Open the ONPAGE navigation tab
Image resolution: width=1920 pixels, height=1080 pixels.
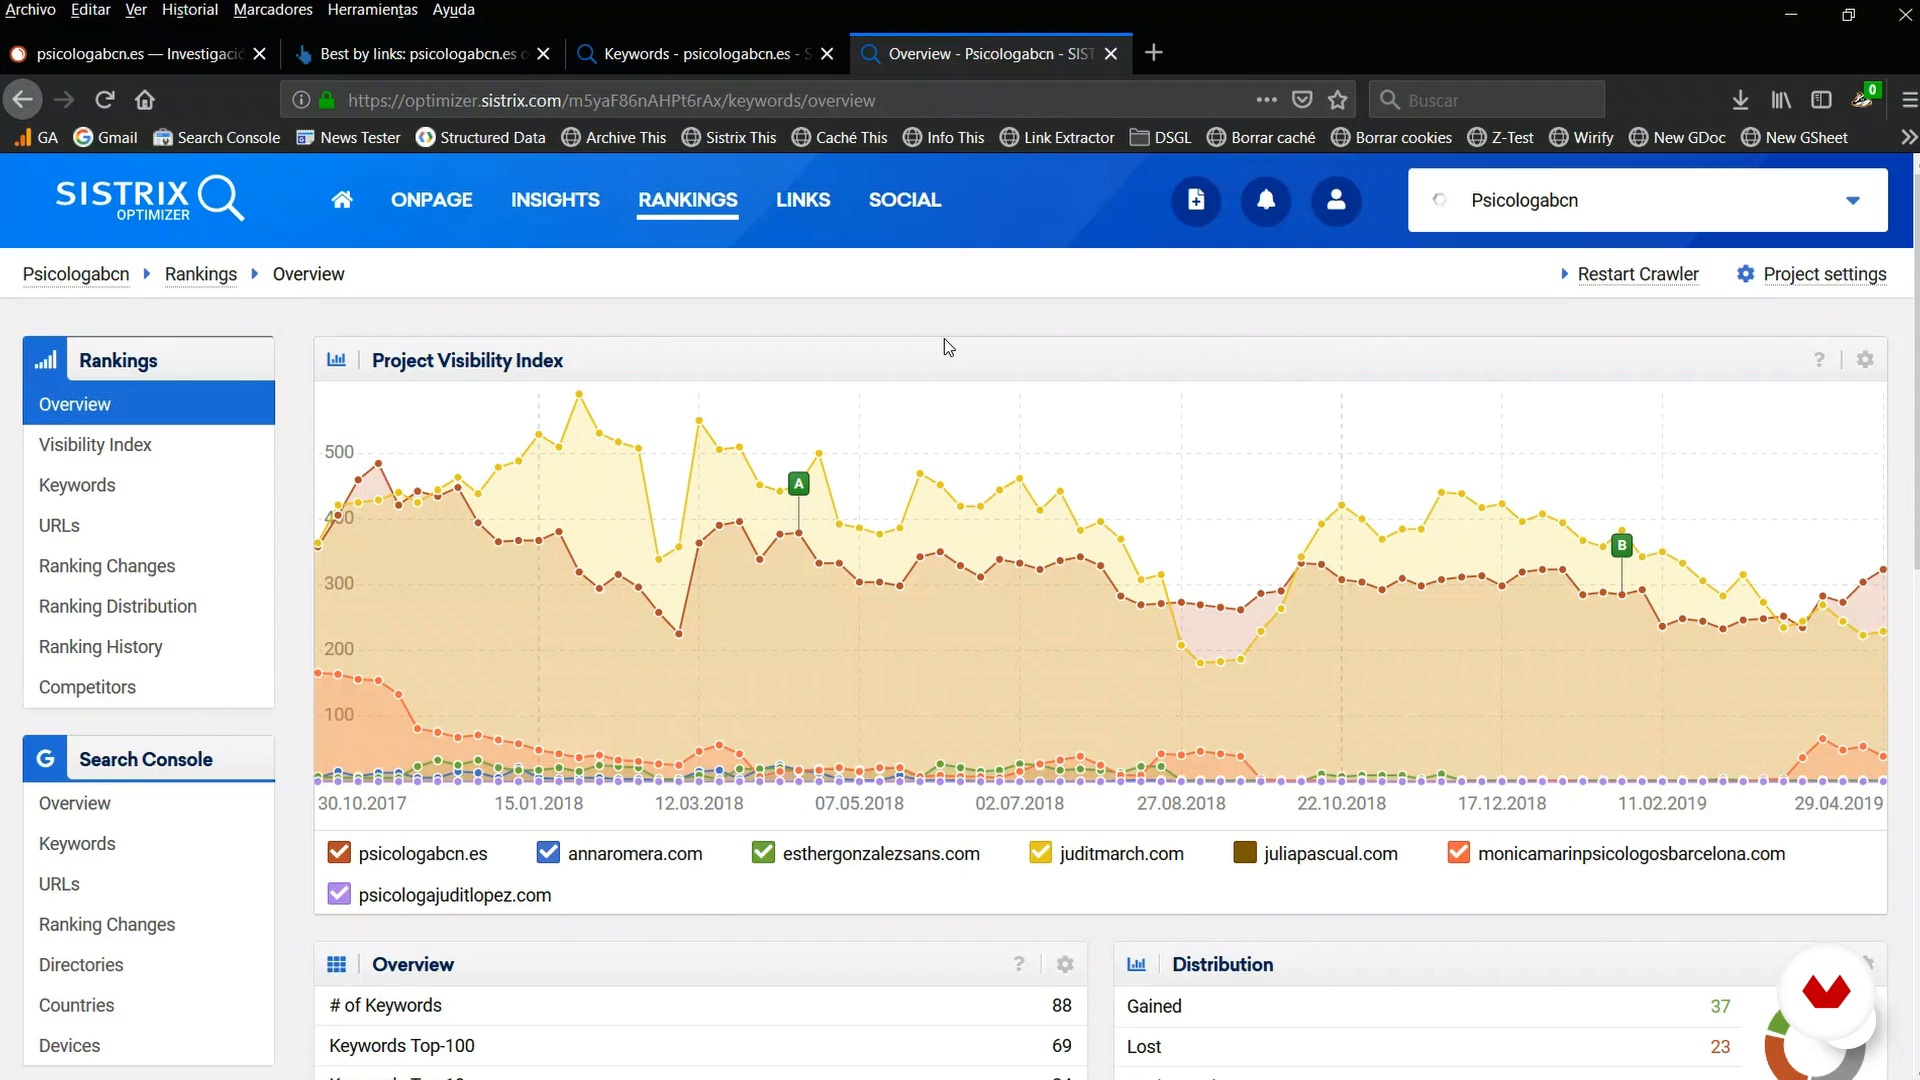tap(431, 200)
